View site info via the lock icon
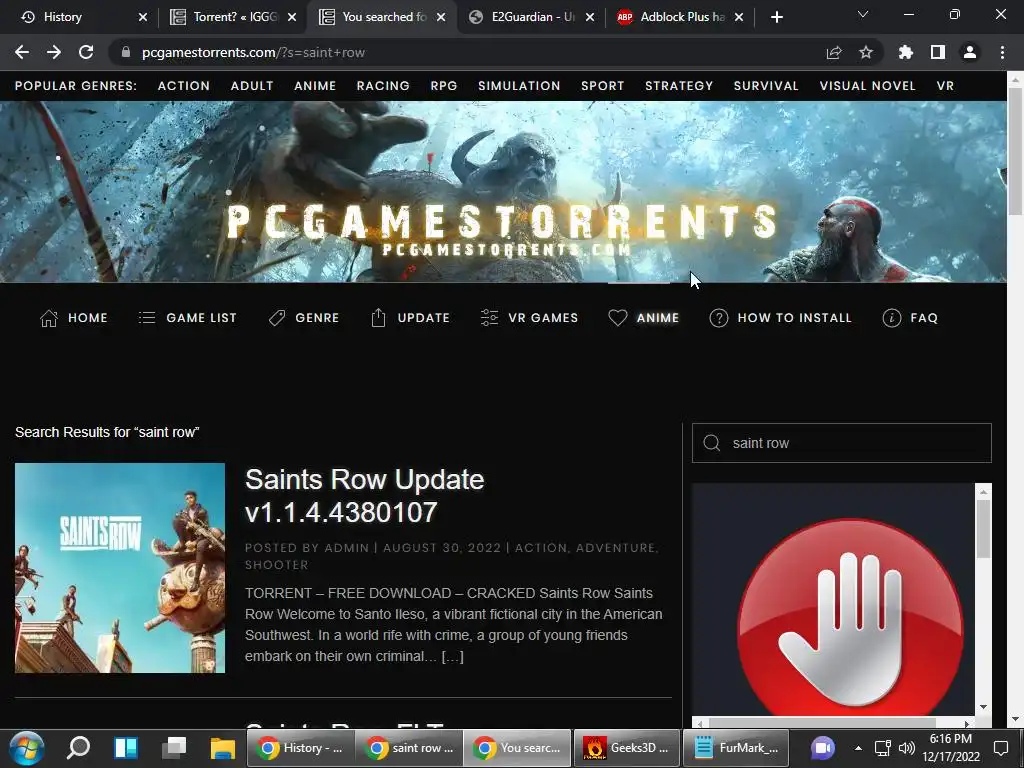 click(126, 52)
